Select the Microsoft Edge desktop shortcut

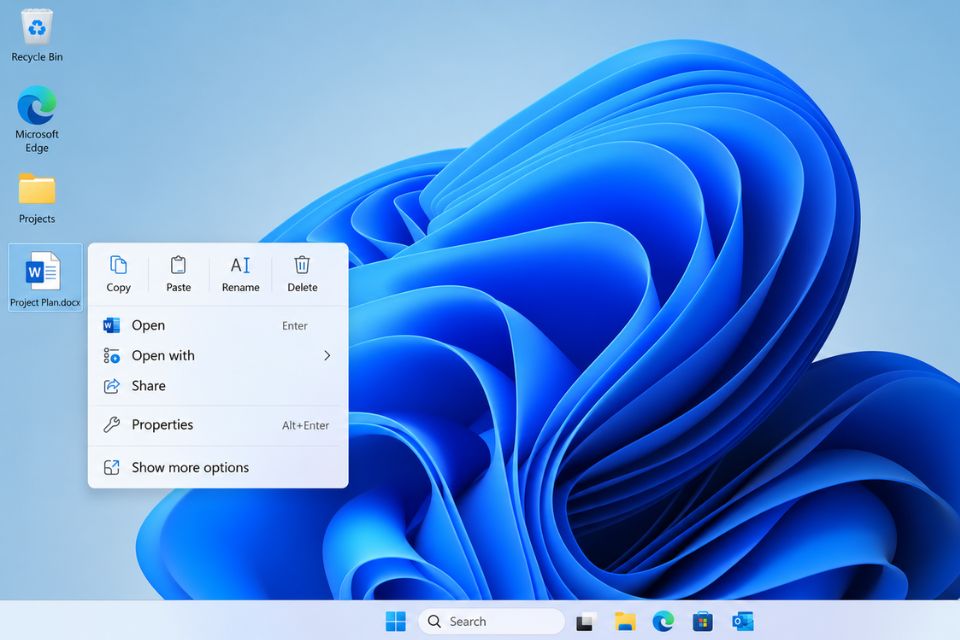[37, 119]
